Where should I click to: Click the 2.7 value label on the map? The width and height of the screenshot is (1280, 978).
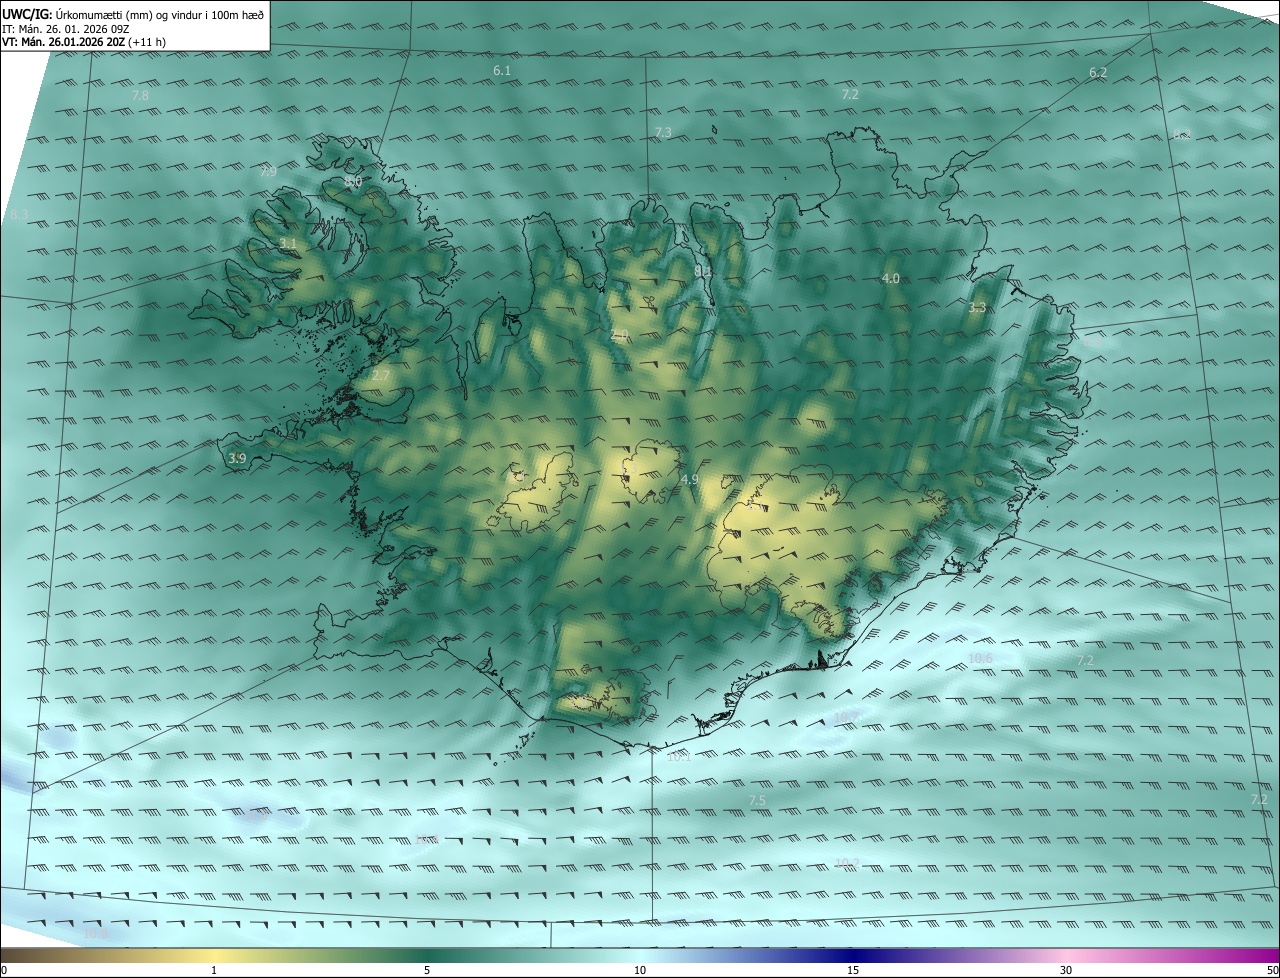(x=381, y=376)
